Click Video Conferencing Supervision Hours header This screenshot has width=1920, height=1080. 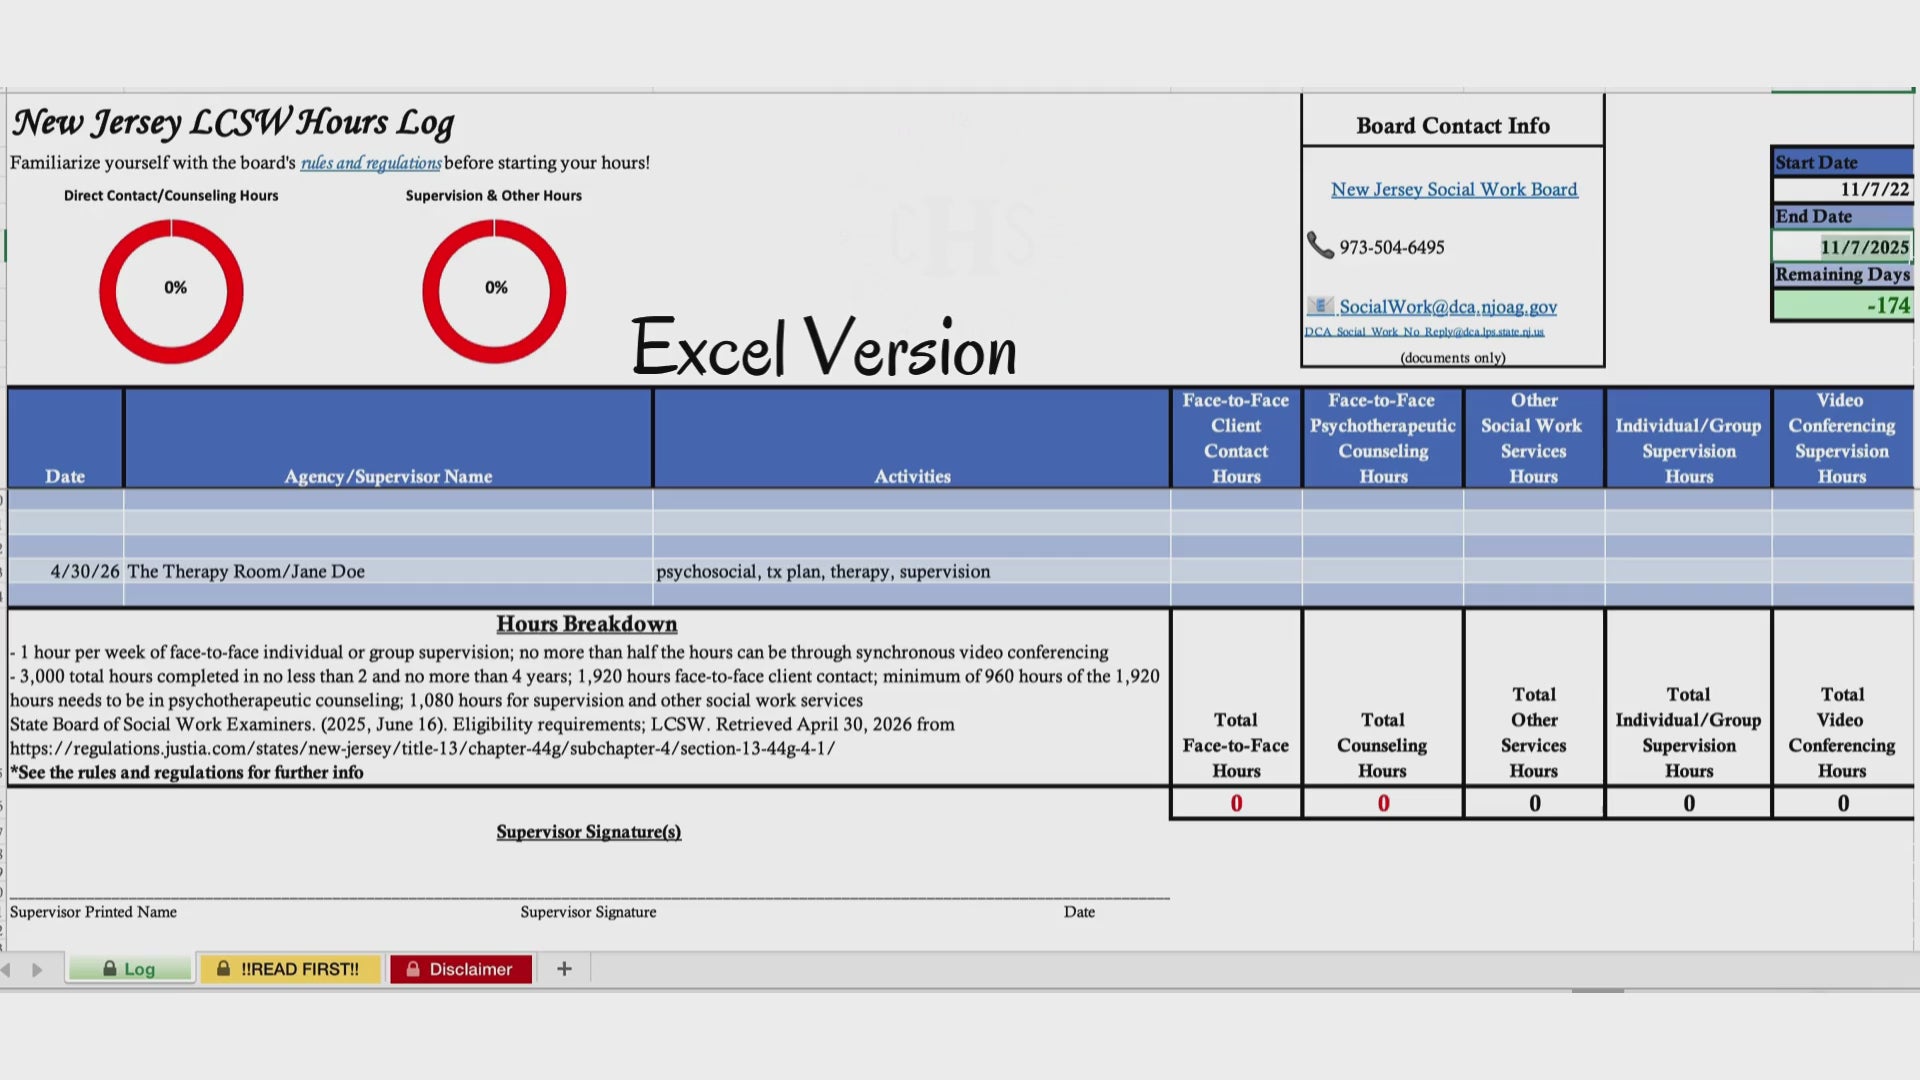click(1842, 438)
